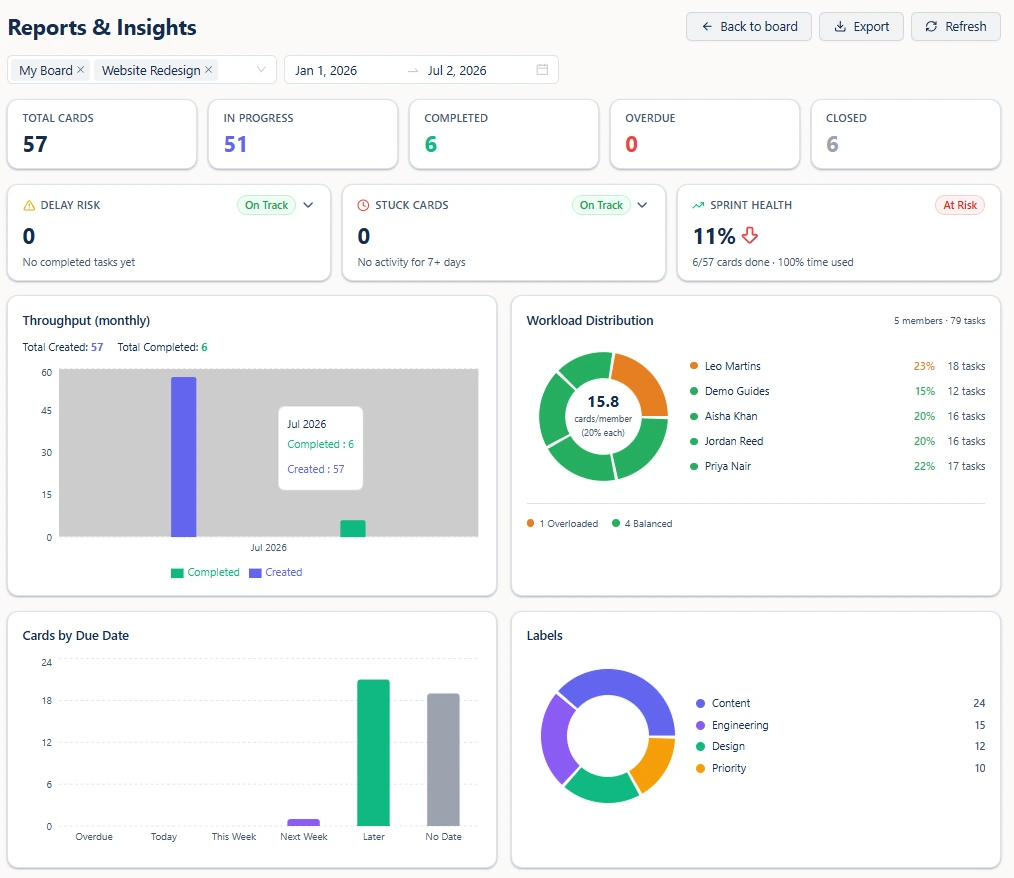Select Leo Martins in workload list
The height and width of the screenshot is (878, 1014).
[x=837, y=366]
